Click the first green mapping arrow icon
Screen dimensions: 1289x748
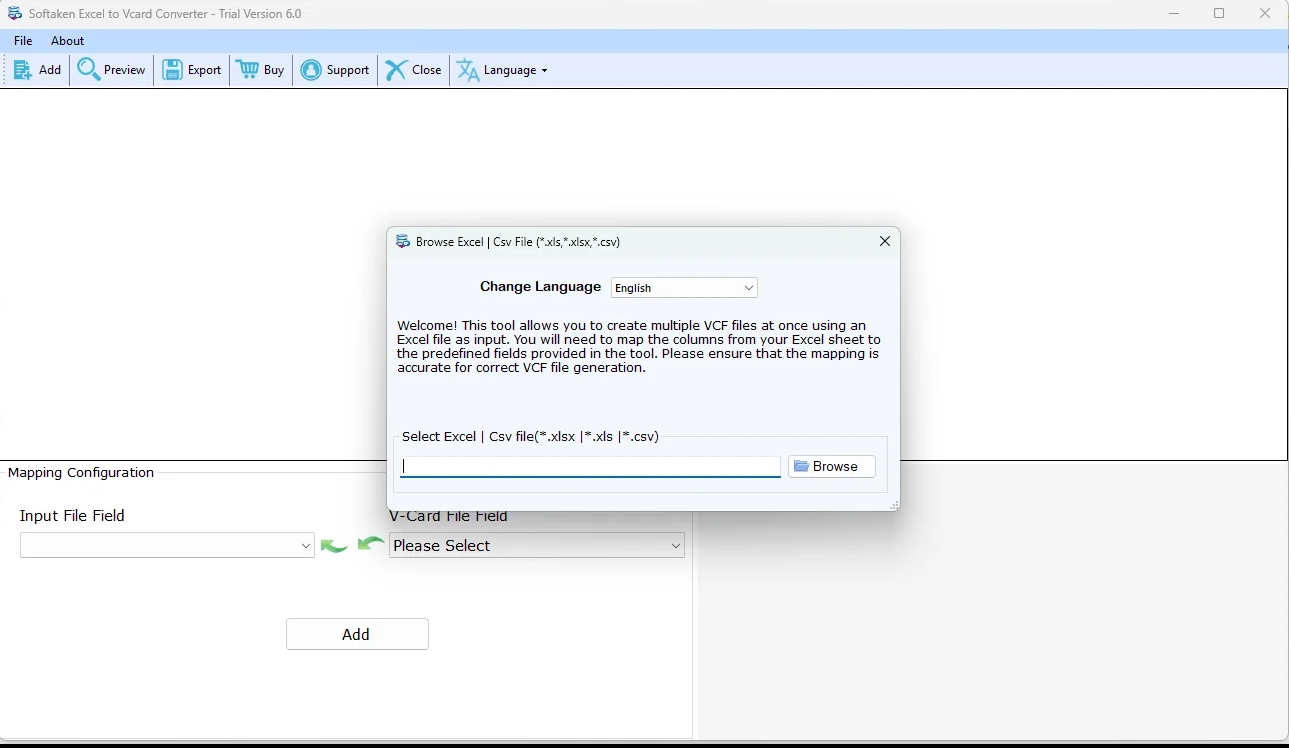click(x=334, y=546)
